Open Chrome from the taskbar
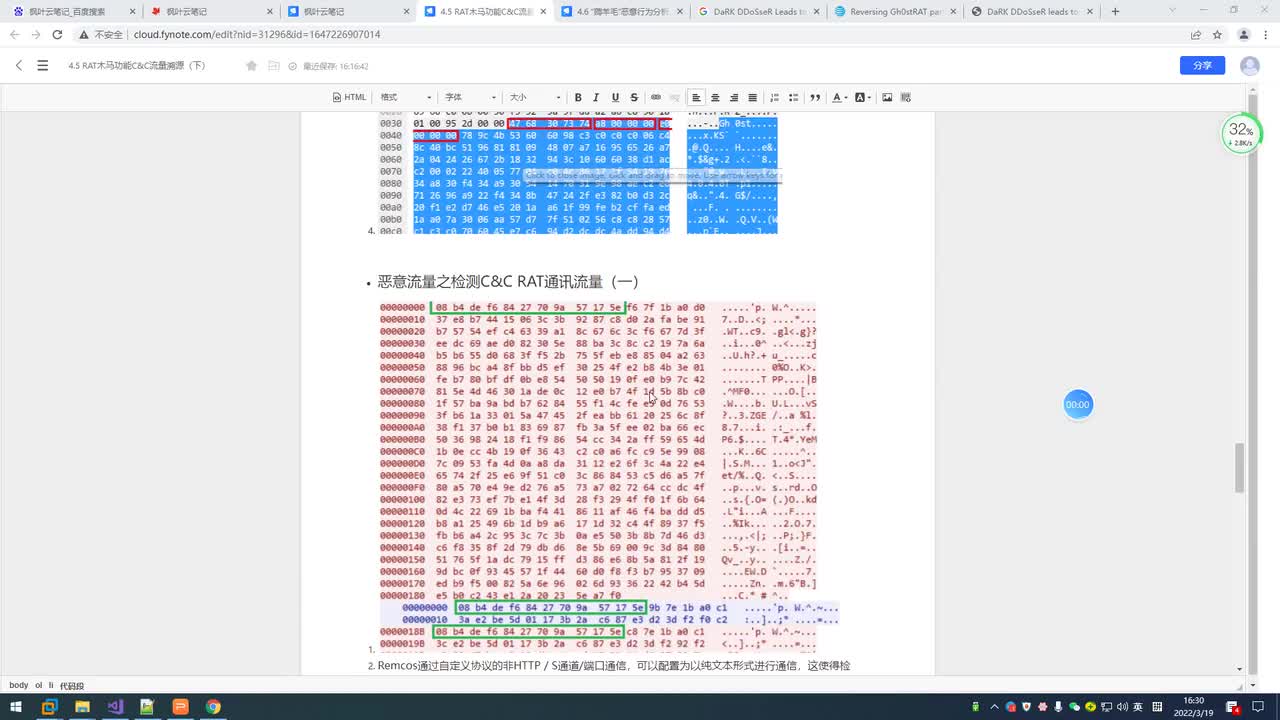The height and width of the screenshot is (720, 1280). (213, 707)
